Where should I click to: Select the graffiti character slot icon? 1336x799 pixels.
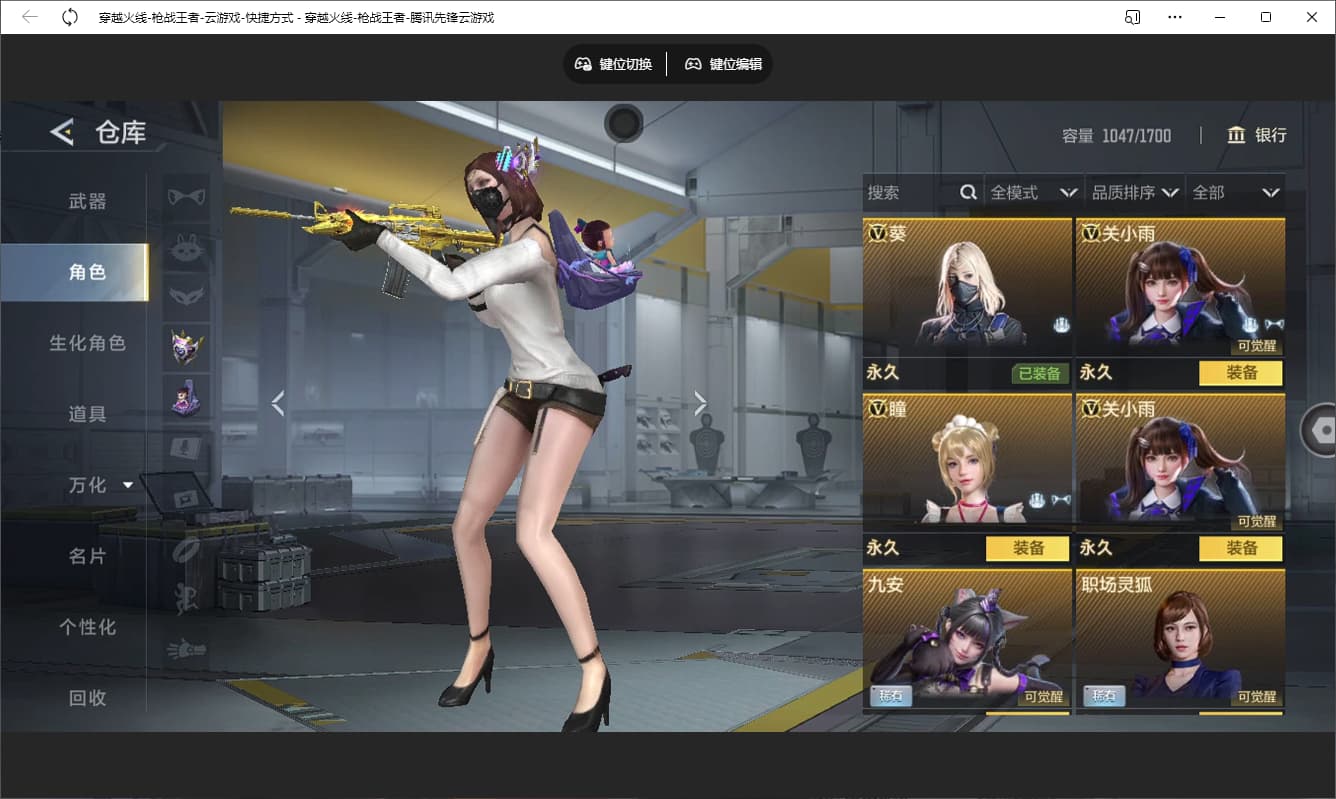(x=186, y=599)
